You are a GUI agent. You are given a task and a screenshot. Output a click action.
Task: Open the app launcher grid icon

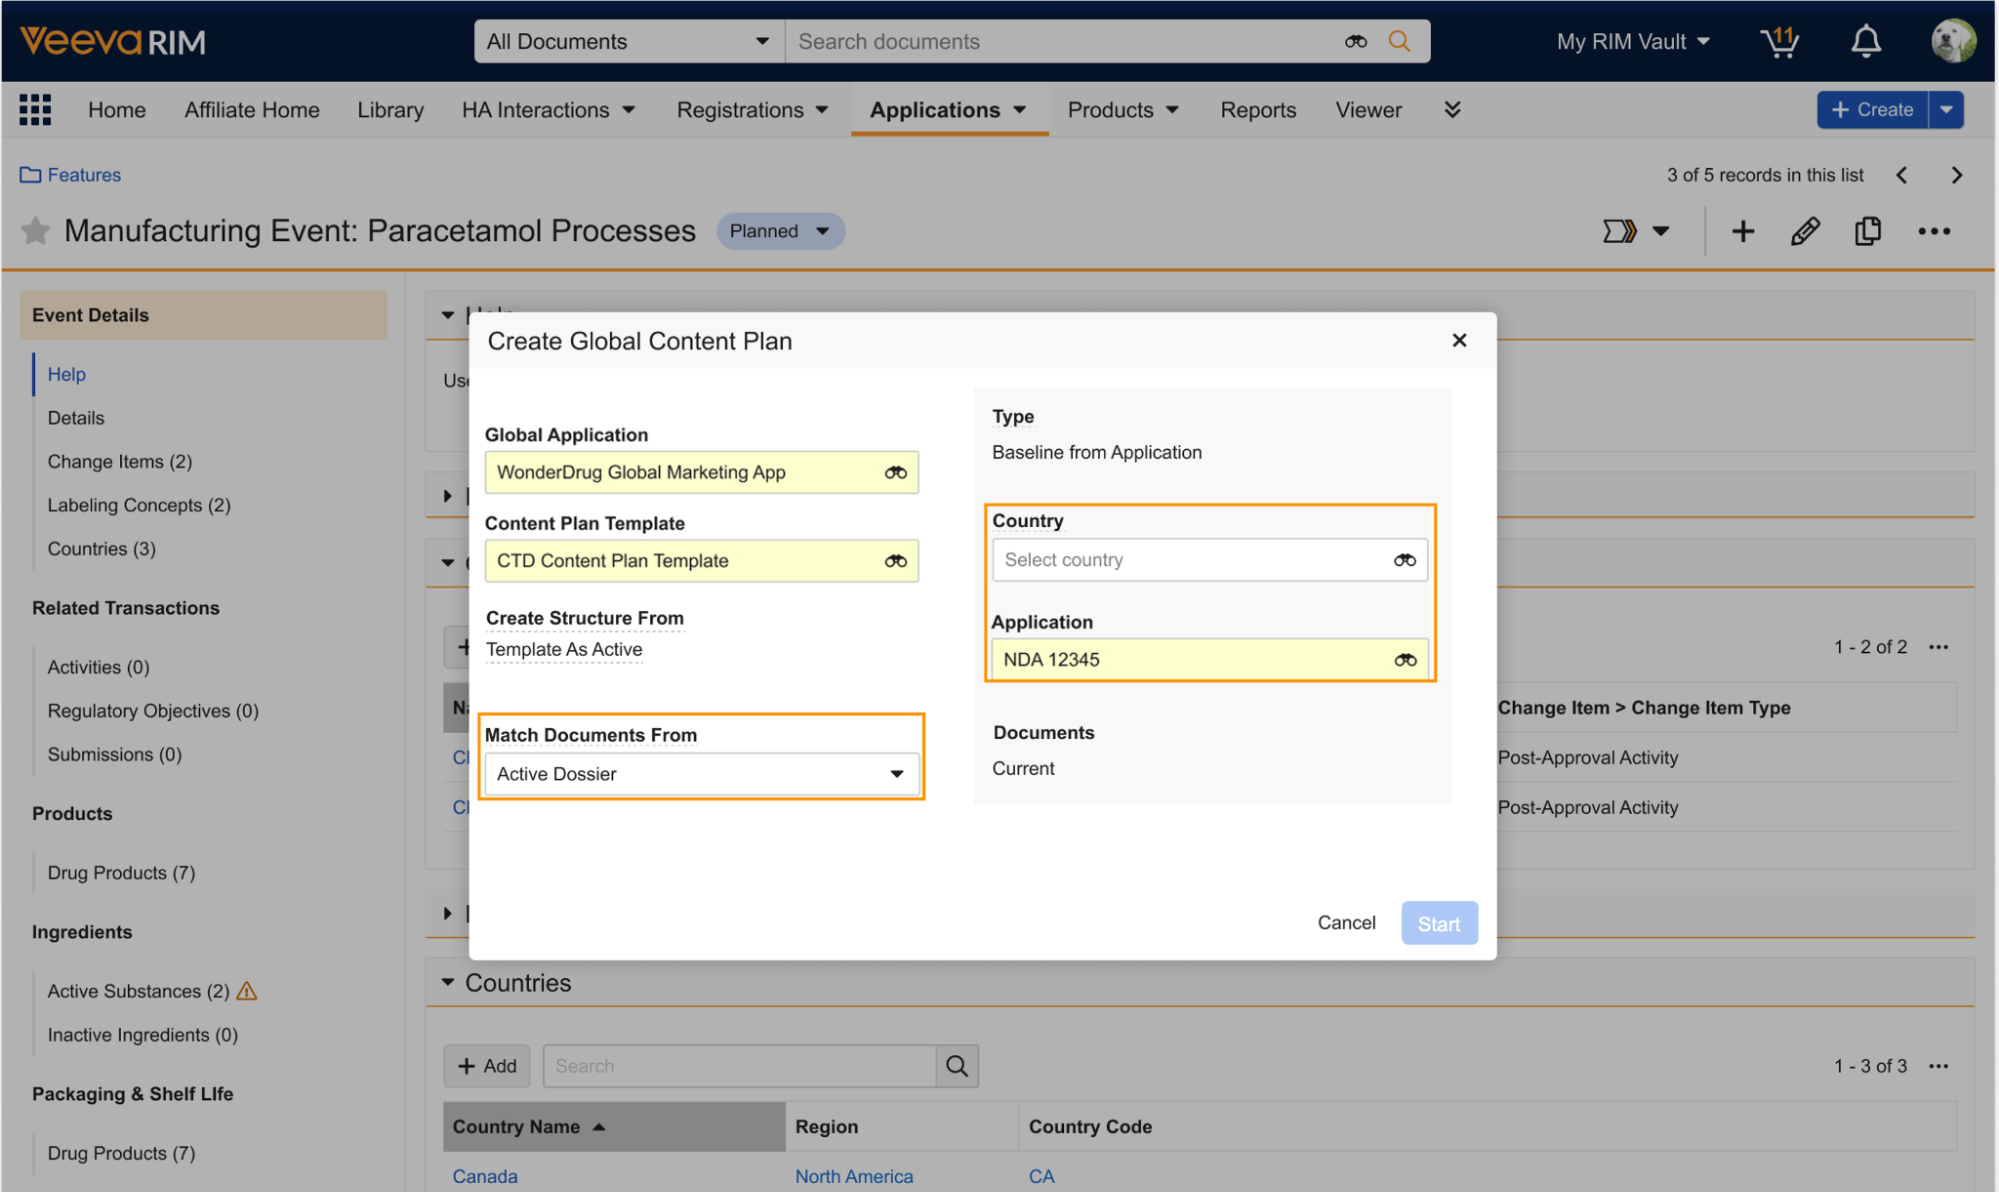click(35, 110)
